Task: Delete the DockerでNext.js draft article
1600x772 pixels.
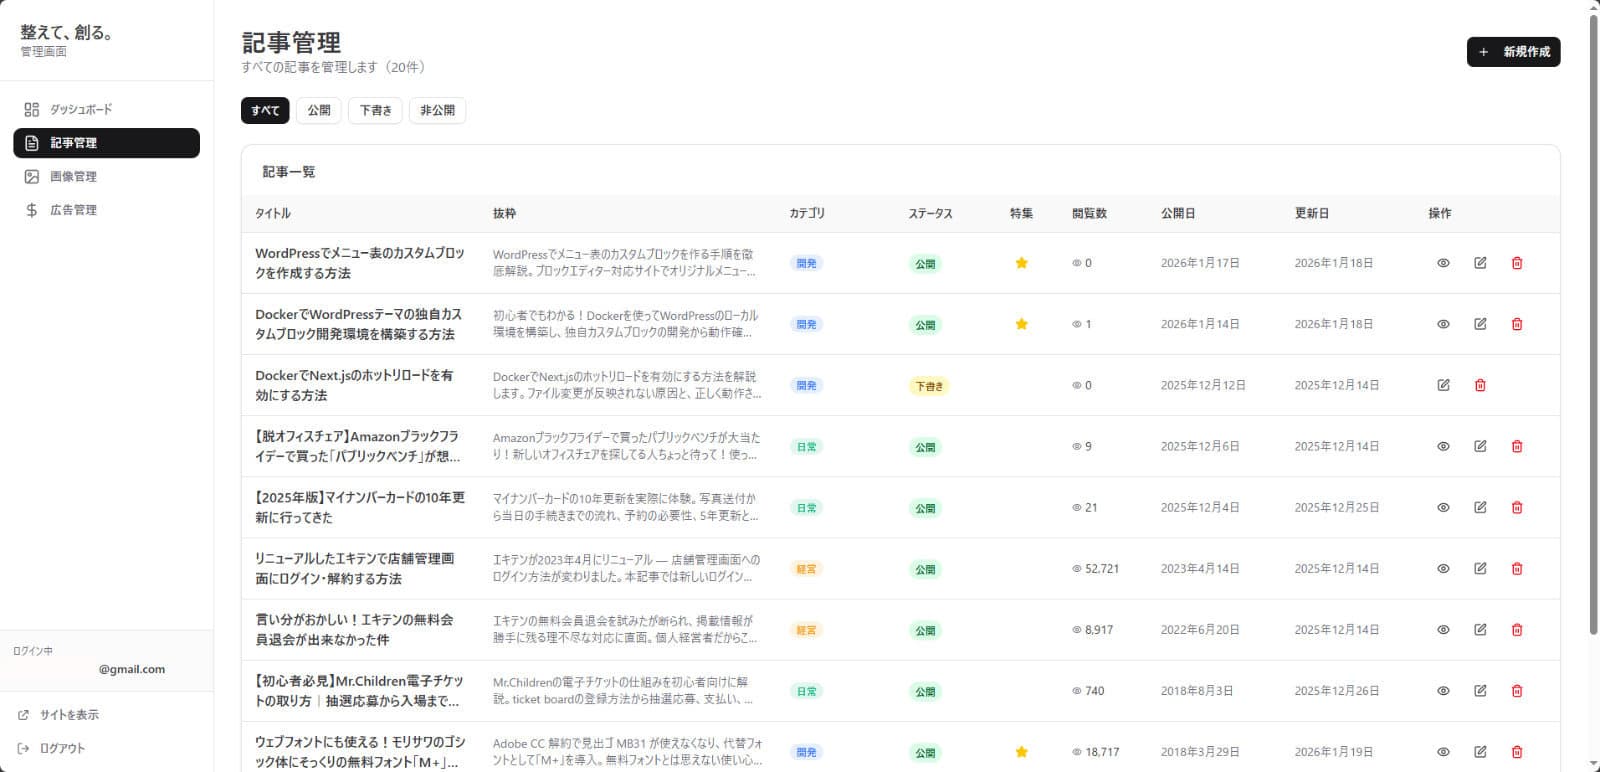Action: point(1480,385)
